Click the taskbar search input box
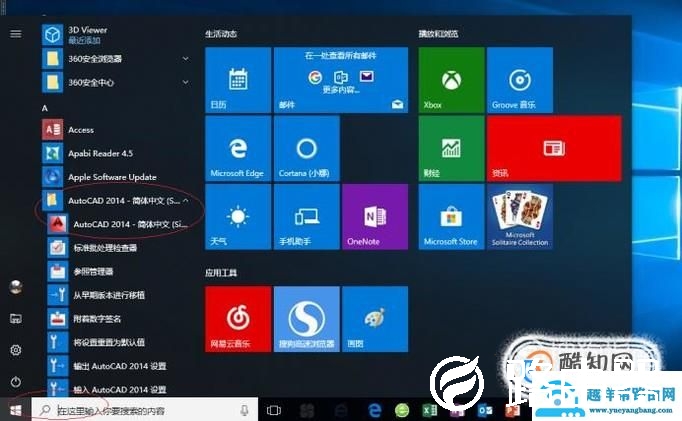This screenshot has width=682, height=421. click(x=144, y=410)
